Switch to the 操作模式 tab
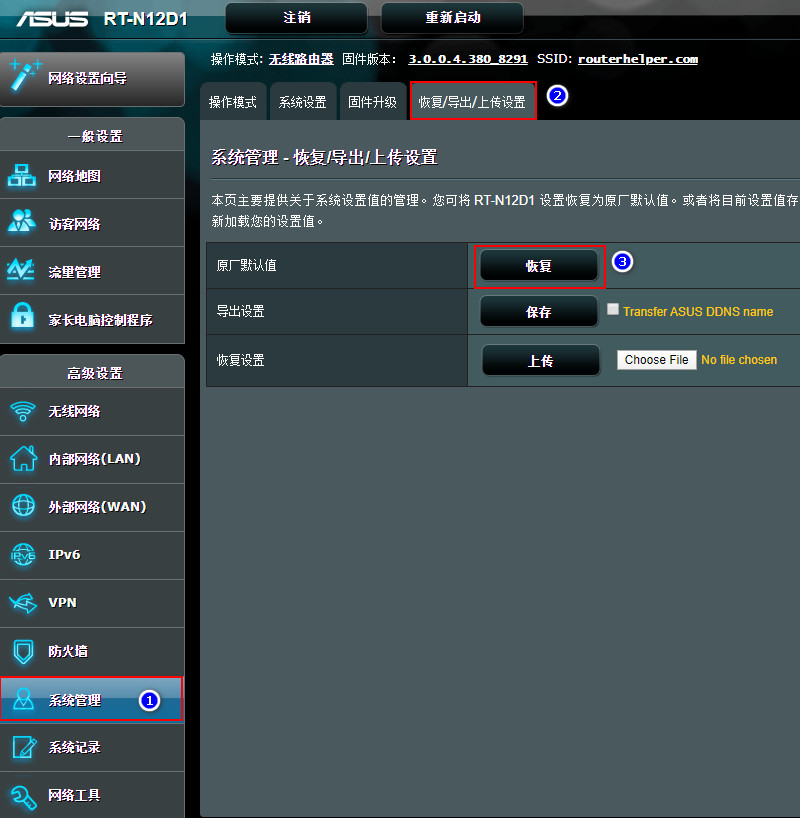This screenshot has height=818, width=800. click(x=233, y=102)
